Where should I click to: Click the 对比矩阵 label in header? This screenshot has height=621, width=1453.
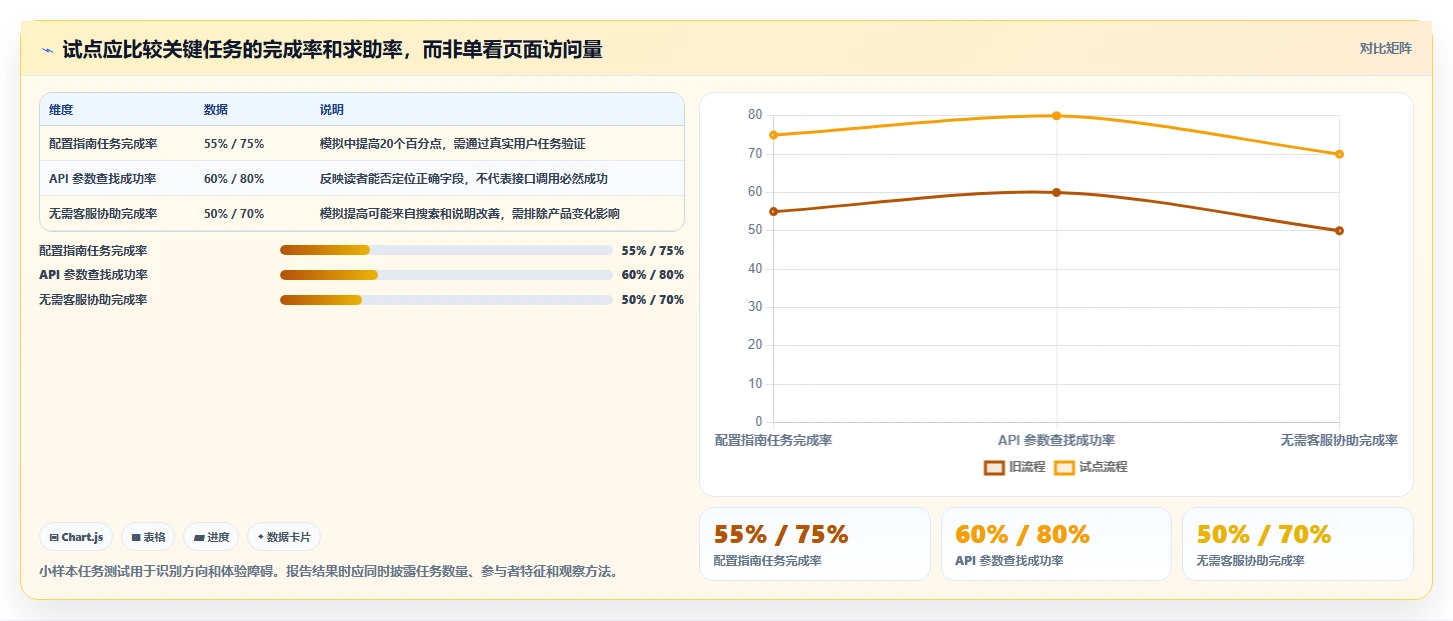tap(1385, 49)
